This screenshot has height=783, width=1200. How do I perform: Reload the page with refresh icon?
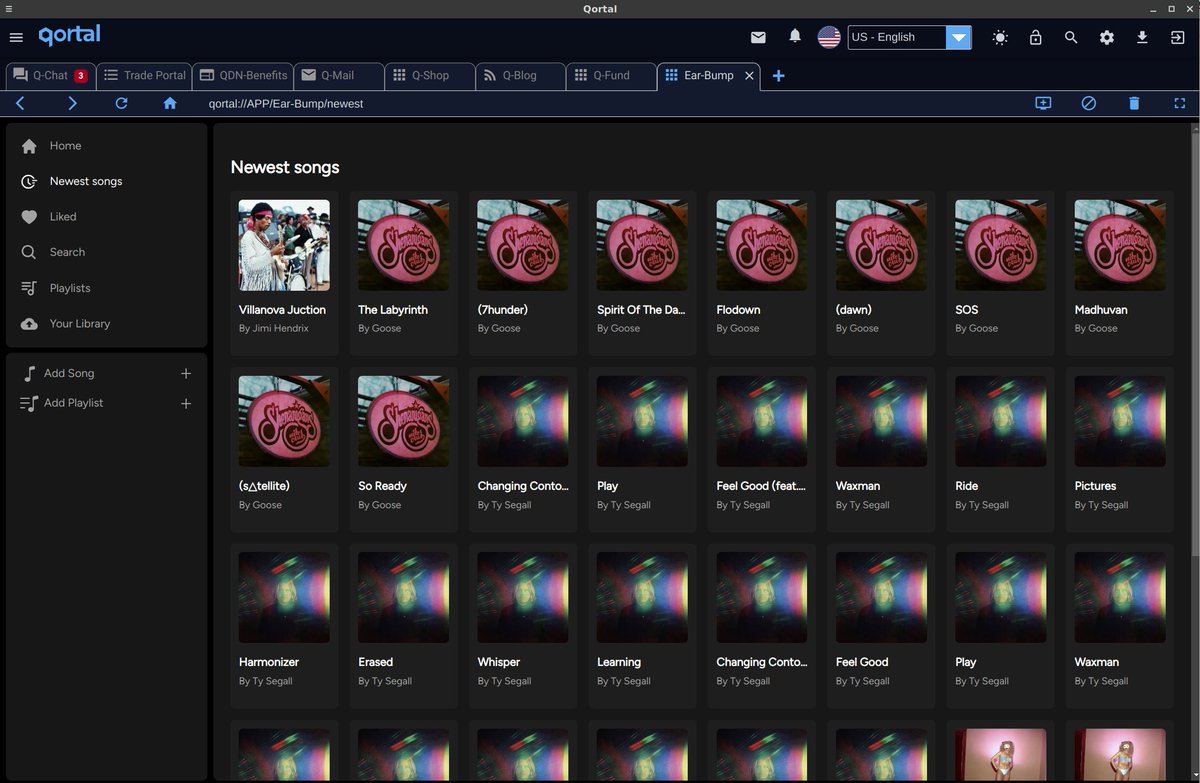point(121,103)
